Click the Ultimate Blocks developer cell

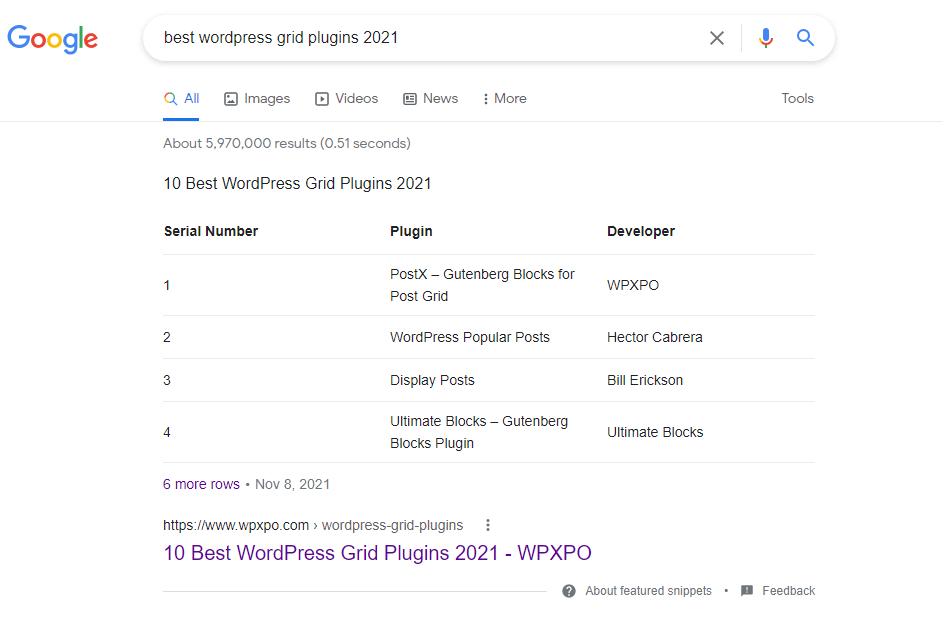655,432
